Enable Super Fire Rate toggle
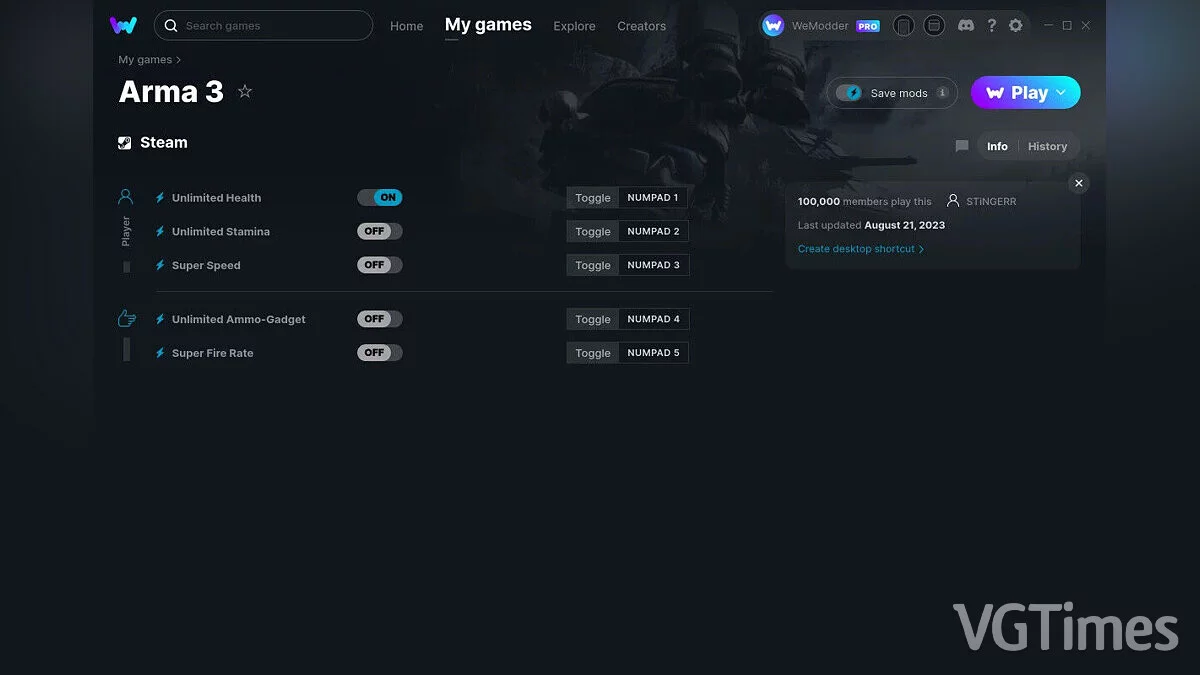Viewport: 1200px width, 675px height. pyautogui.click(x=380, y=353)
